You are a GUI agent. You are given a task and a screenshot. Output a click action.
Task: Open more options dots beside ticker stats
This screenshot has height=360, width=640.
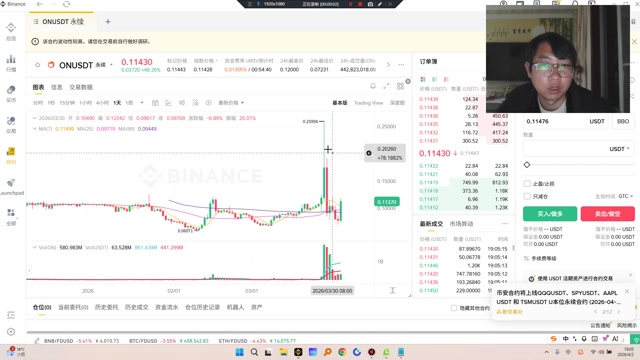[401, 65]
